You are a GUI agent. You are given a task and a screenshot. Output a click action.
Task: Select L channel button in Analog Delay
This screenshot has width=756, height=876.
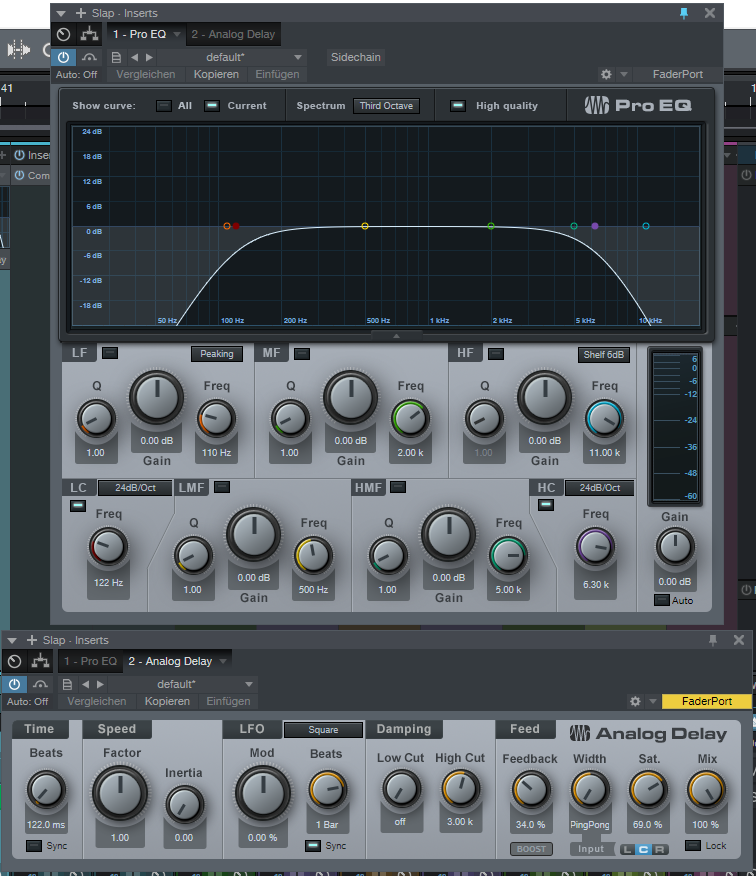pos(627,850)
